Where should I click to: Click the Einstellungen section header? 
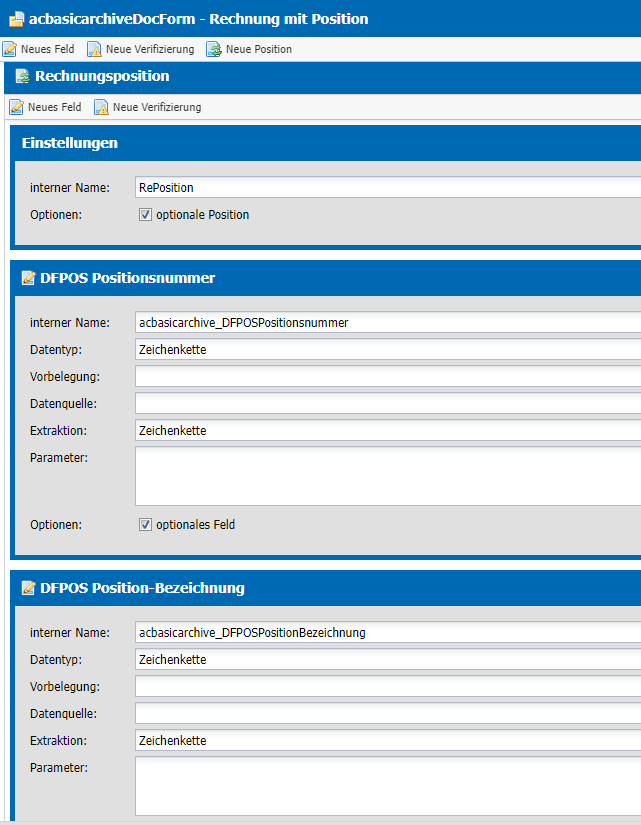pyautogui.click(x=70, y=143)
